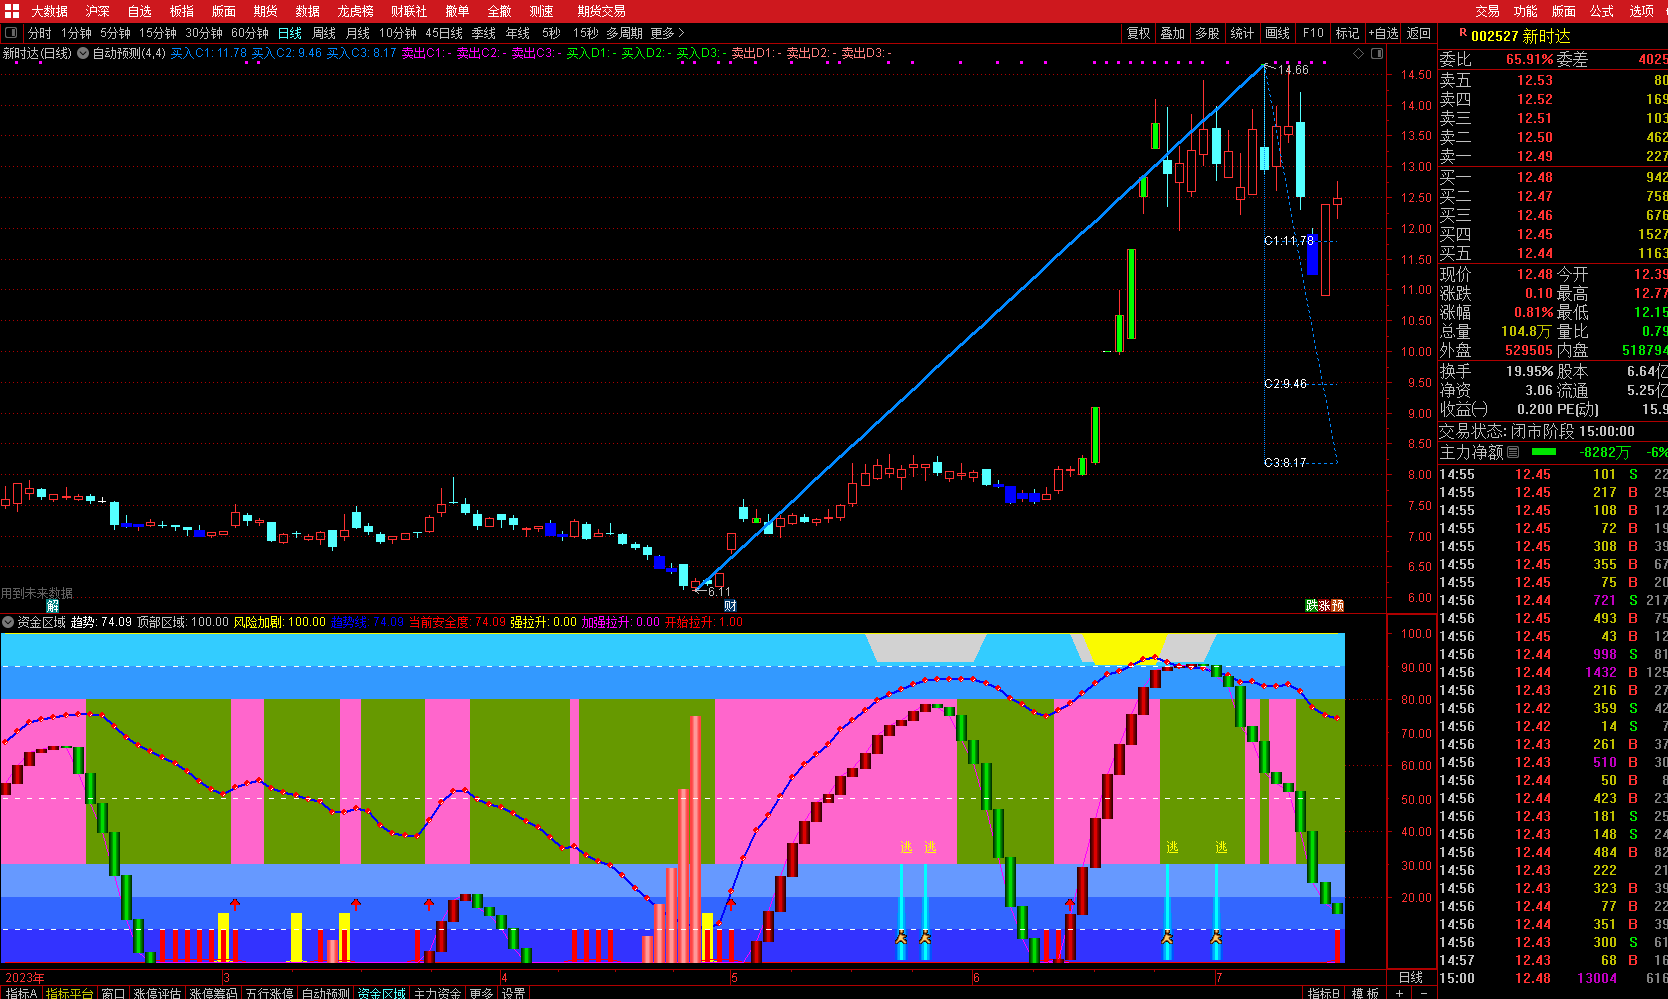Add stock with +自选 button
This screenshot has height=999, width=1668.
click(x=1384, y=33)
